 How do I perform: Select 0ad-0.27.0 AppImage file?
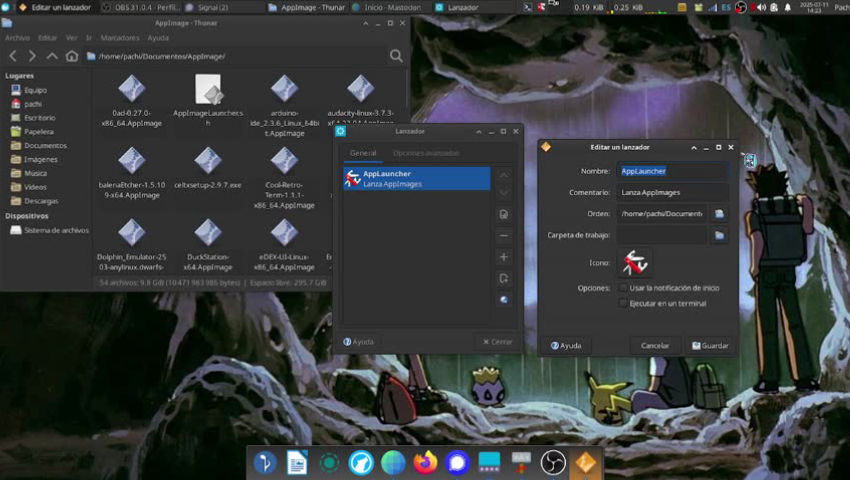point(131,101)
